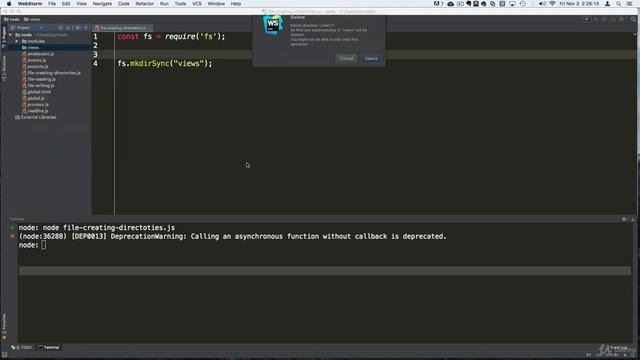Toggle tool window bars in bottom-left corner
This screenshot has width=640, height=360.
point(4,354)
